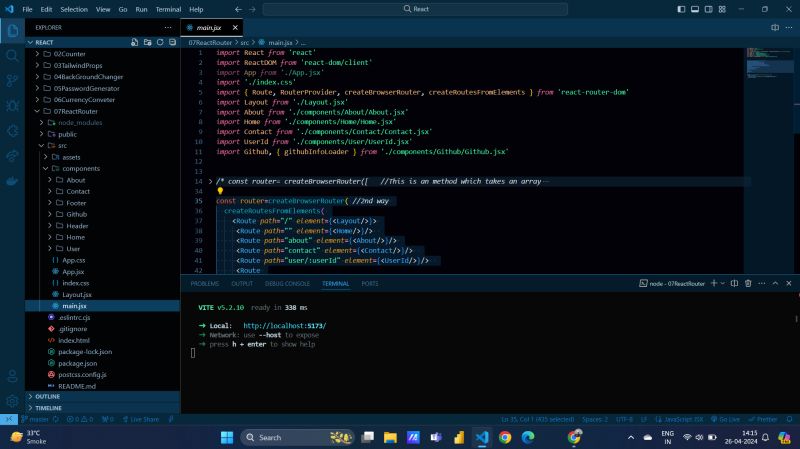Screen dimensions: 800x449
Task: Open the Docker view in activity bar
Action: coord(12,181)
